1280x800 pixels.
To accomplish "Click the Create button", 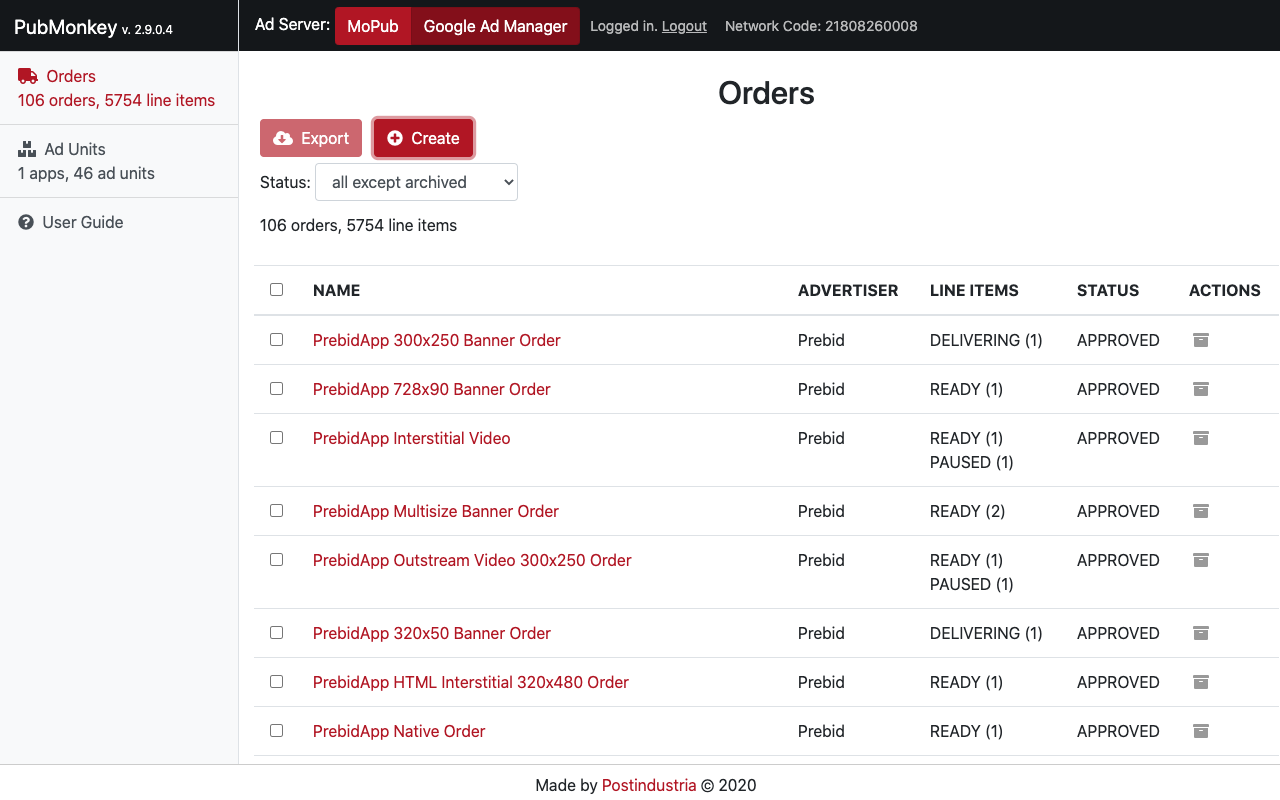I will pyautogui.click(x=423, y=138).
